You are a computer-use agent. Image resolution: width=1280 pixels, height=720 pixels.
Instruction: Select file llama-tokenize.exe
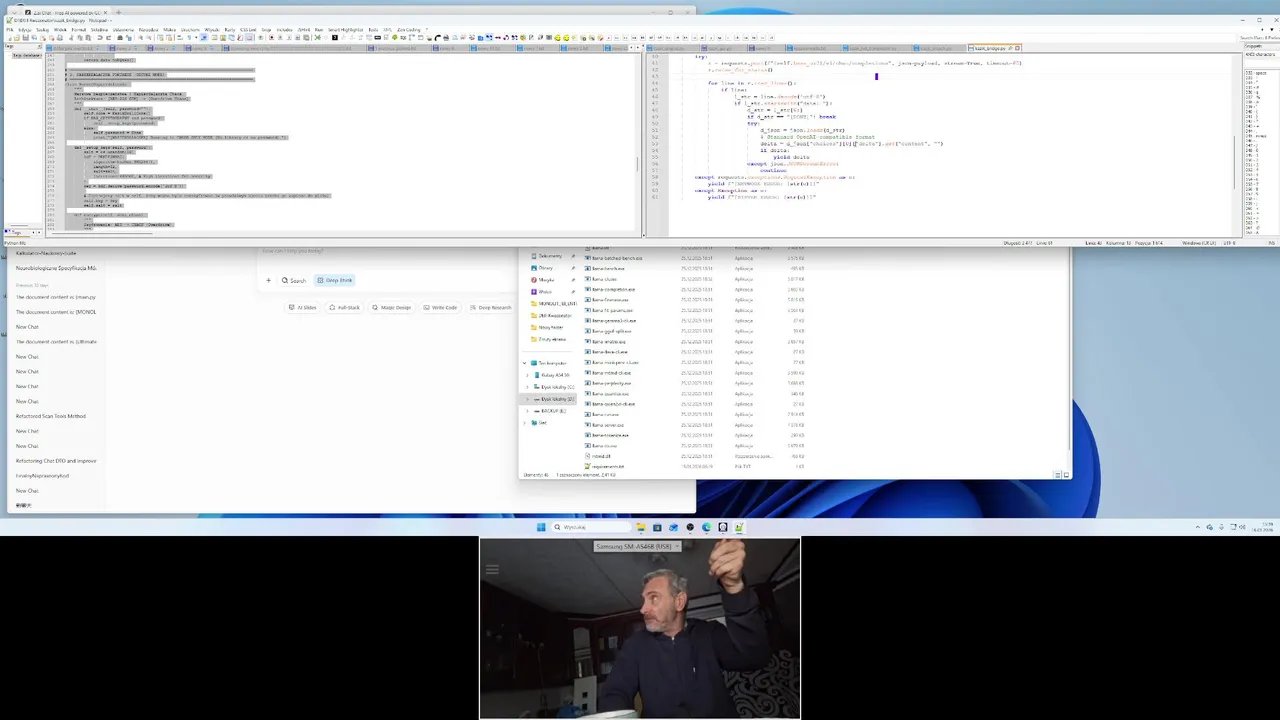606,435
